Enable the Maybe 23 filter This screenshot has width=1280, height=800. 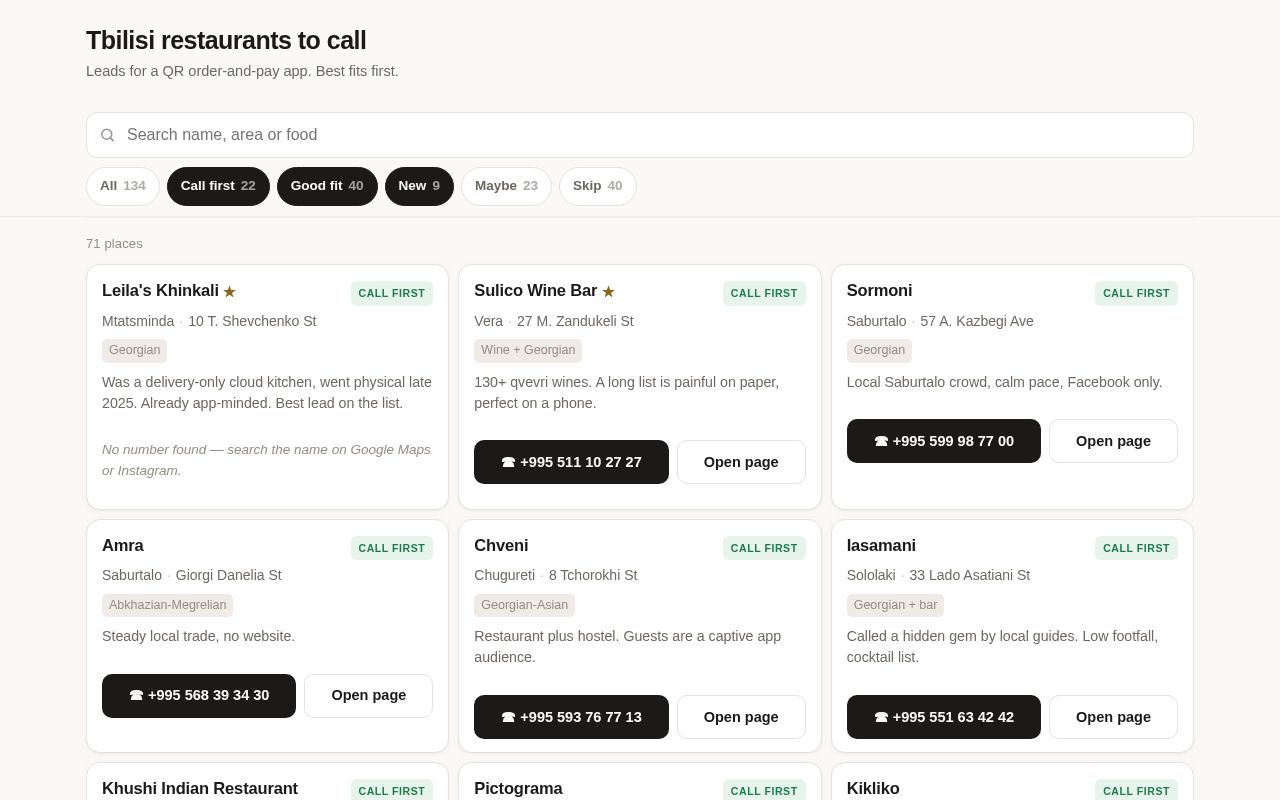[506, 186]
